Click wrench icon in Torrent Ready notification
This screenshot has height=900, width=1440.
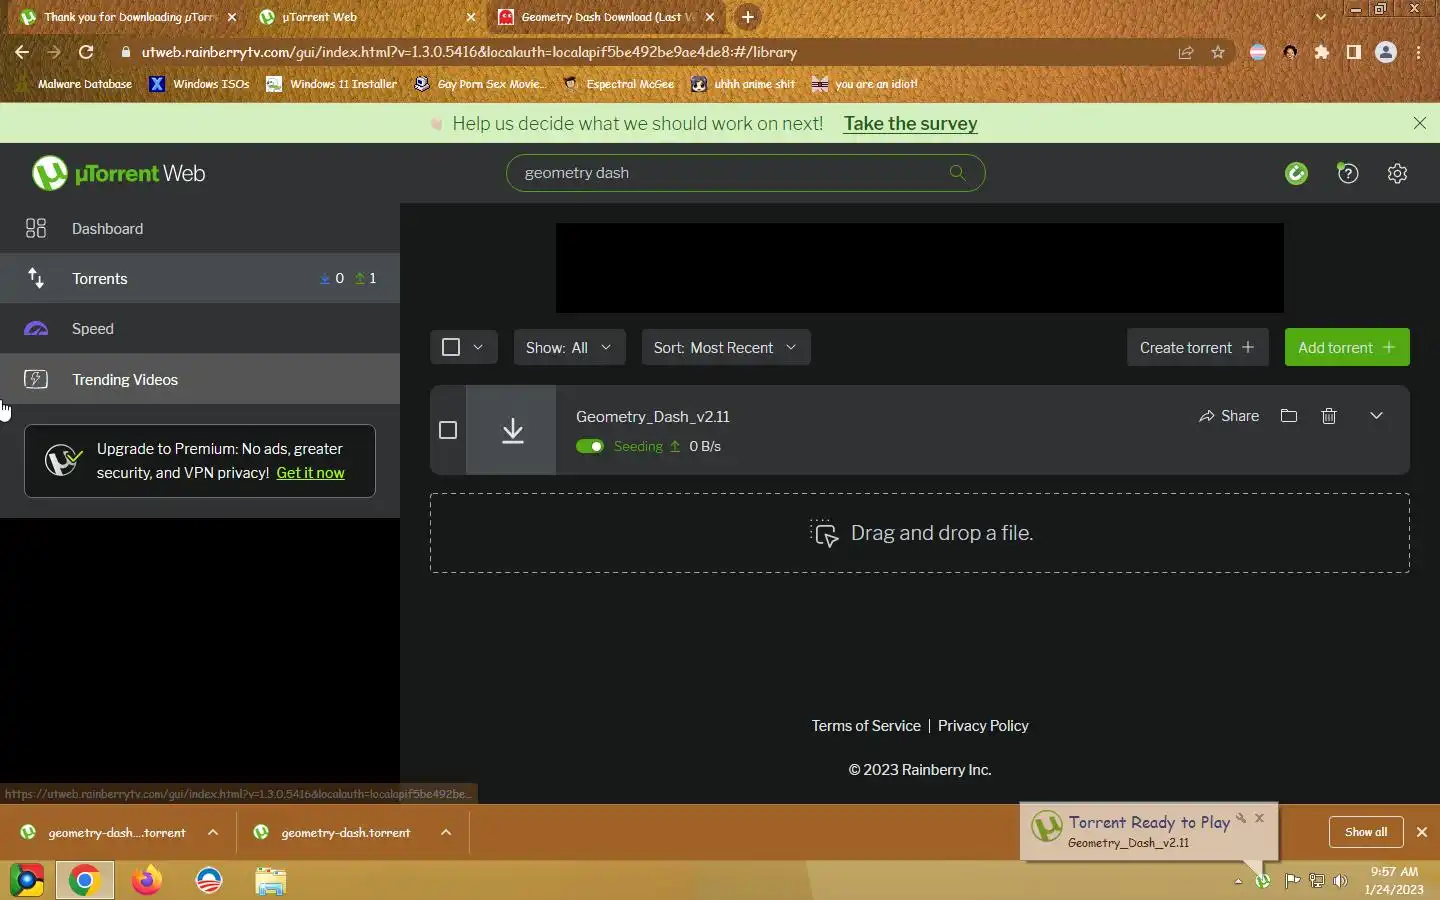(1241, 818)
